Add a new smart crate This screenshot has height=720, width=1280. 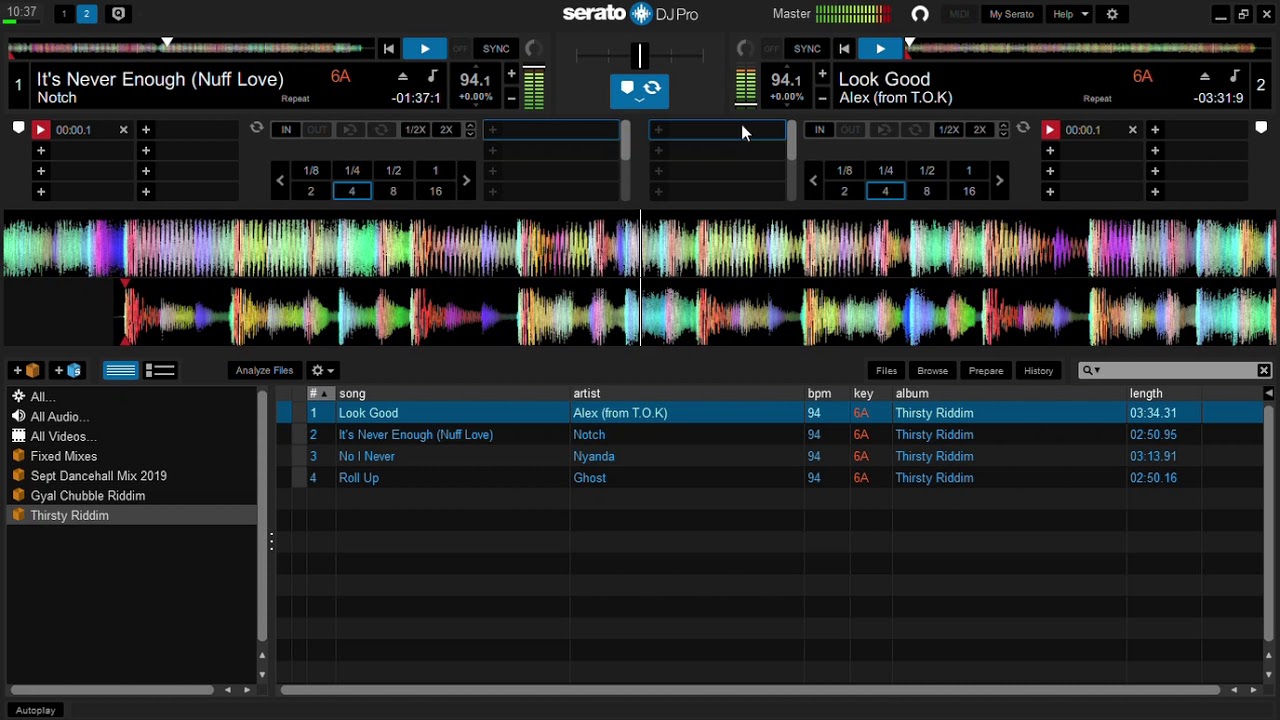68,371
